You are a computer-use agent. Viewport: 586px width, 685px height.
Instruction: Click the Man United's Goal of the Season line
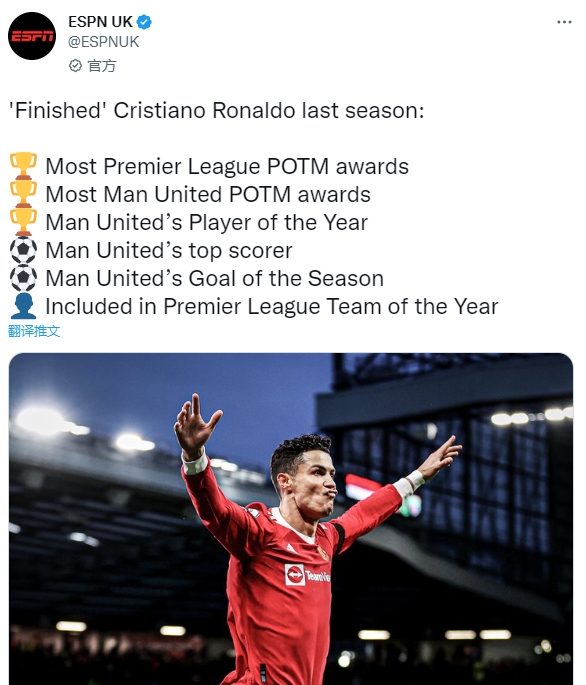click(215, 279)
